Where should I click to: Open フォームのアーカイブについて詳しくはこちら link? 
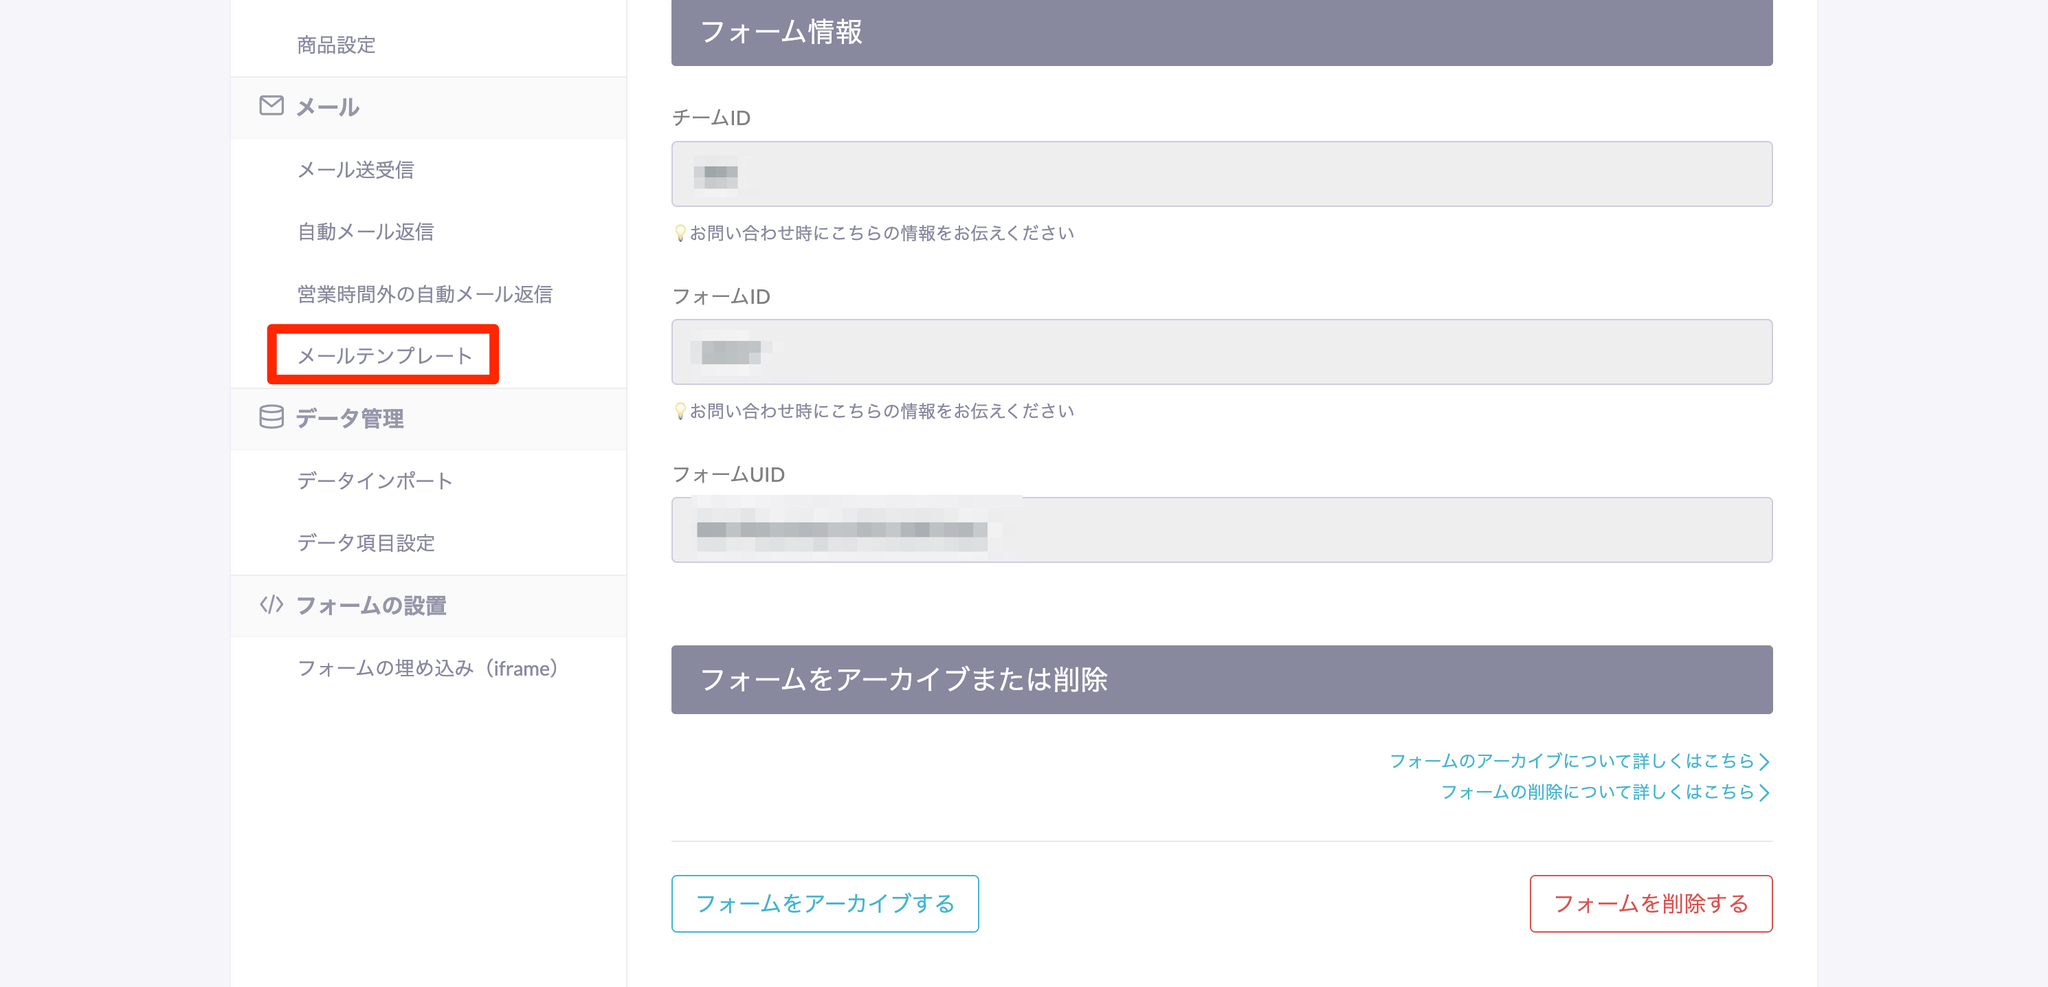[1571, 762]
